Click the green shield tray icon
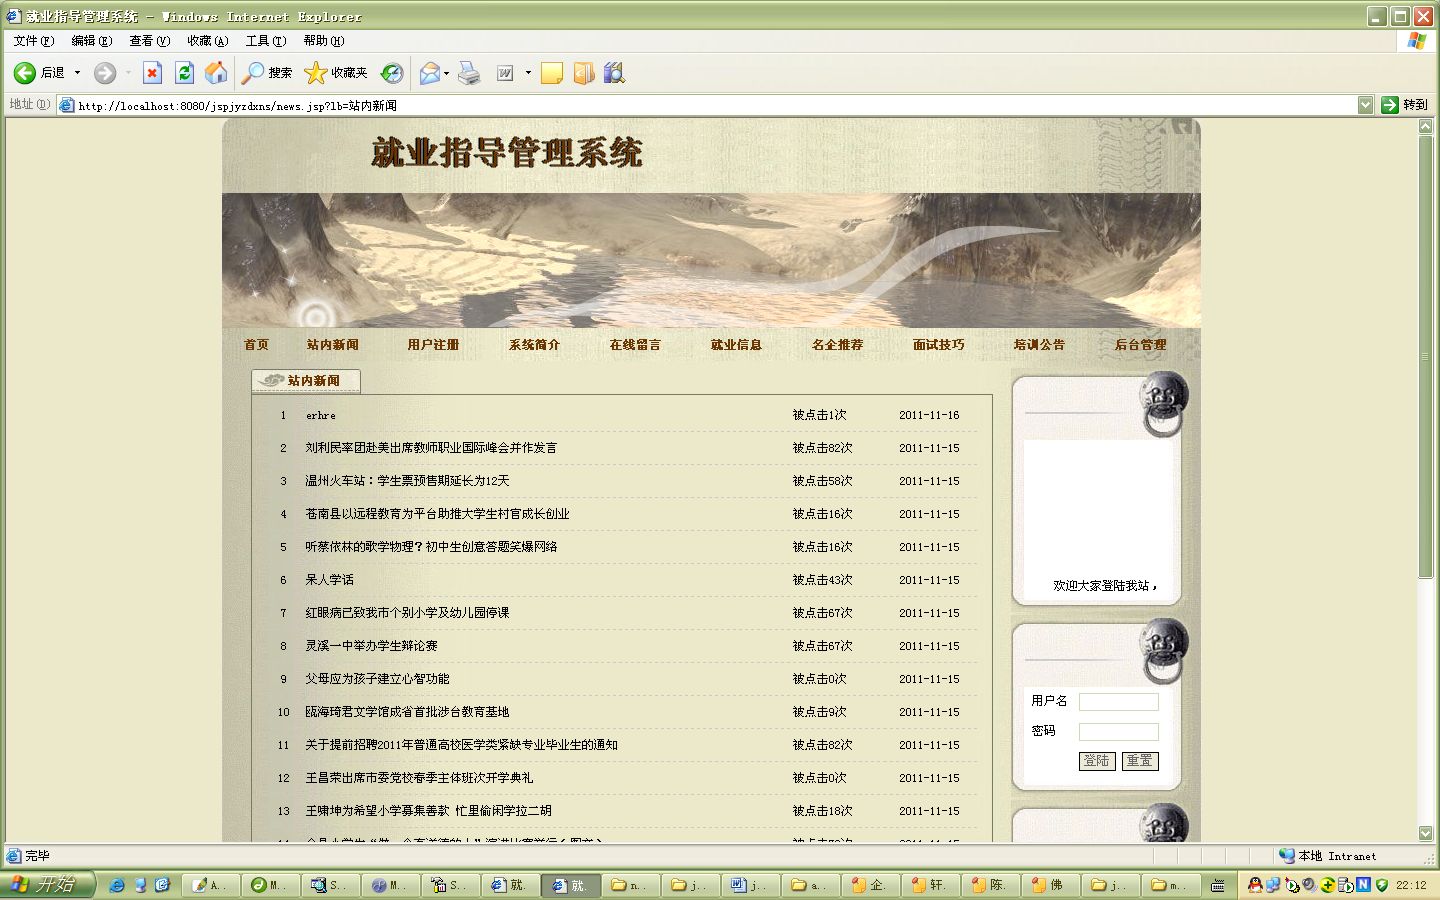The height and width of the screenshot is (900, 1440). pyautogui.click(x=1382, y=885)
